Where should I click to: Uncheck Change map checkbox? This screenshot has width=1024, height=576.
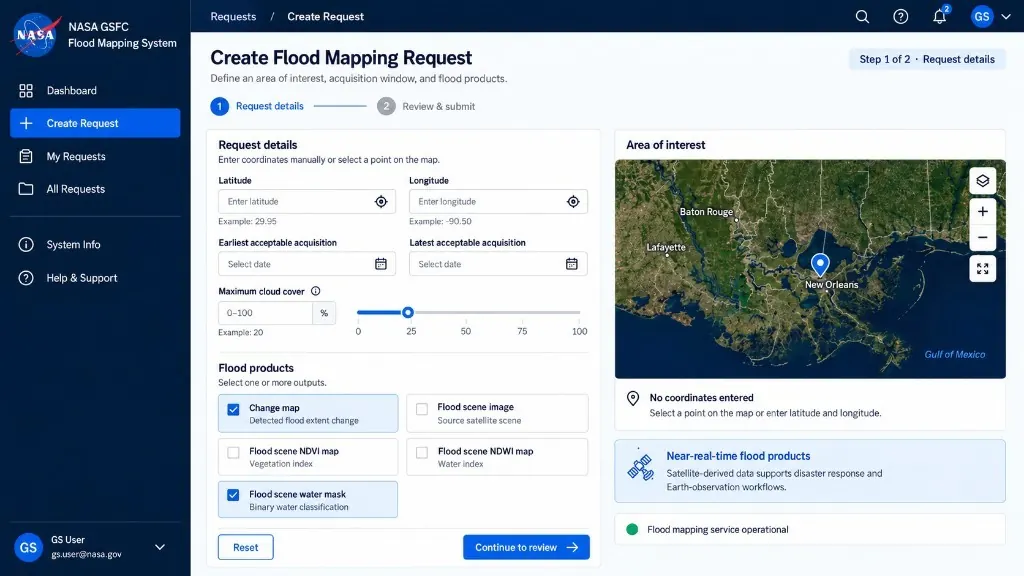point(233,409)
